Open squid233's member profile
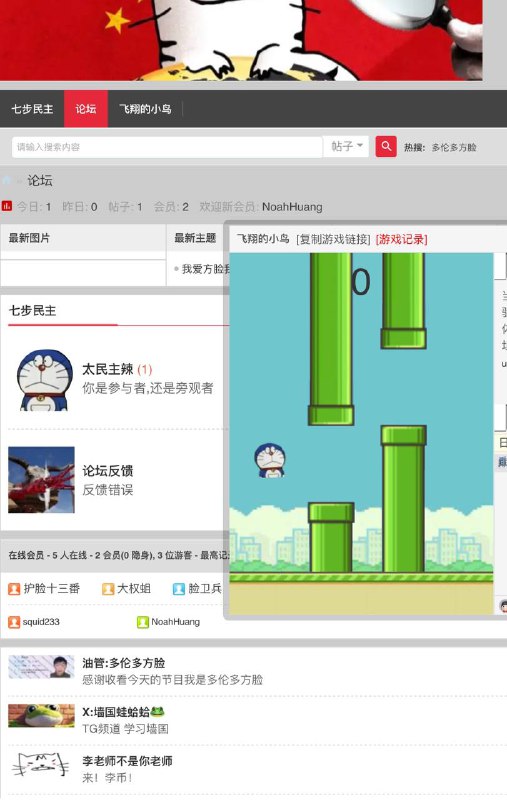Screen dimensions: 507x800 pos(41,622)
